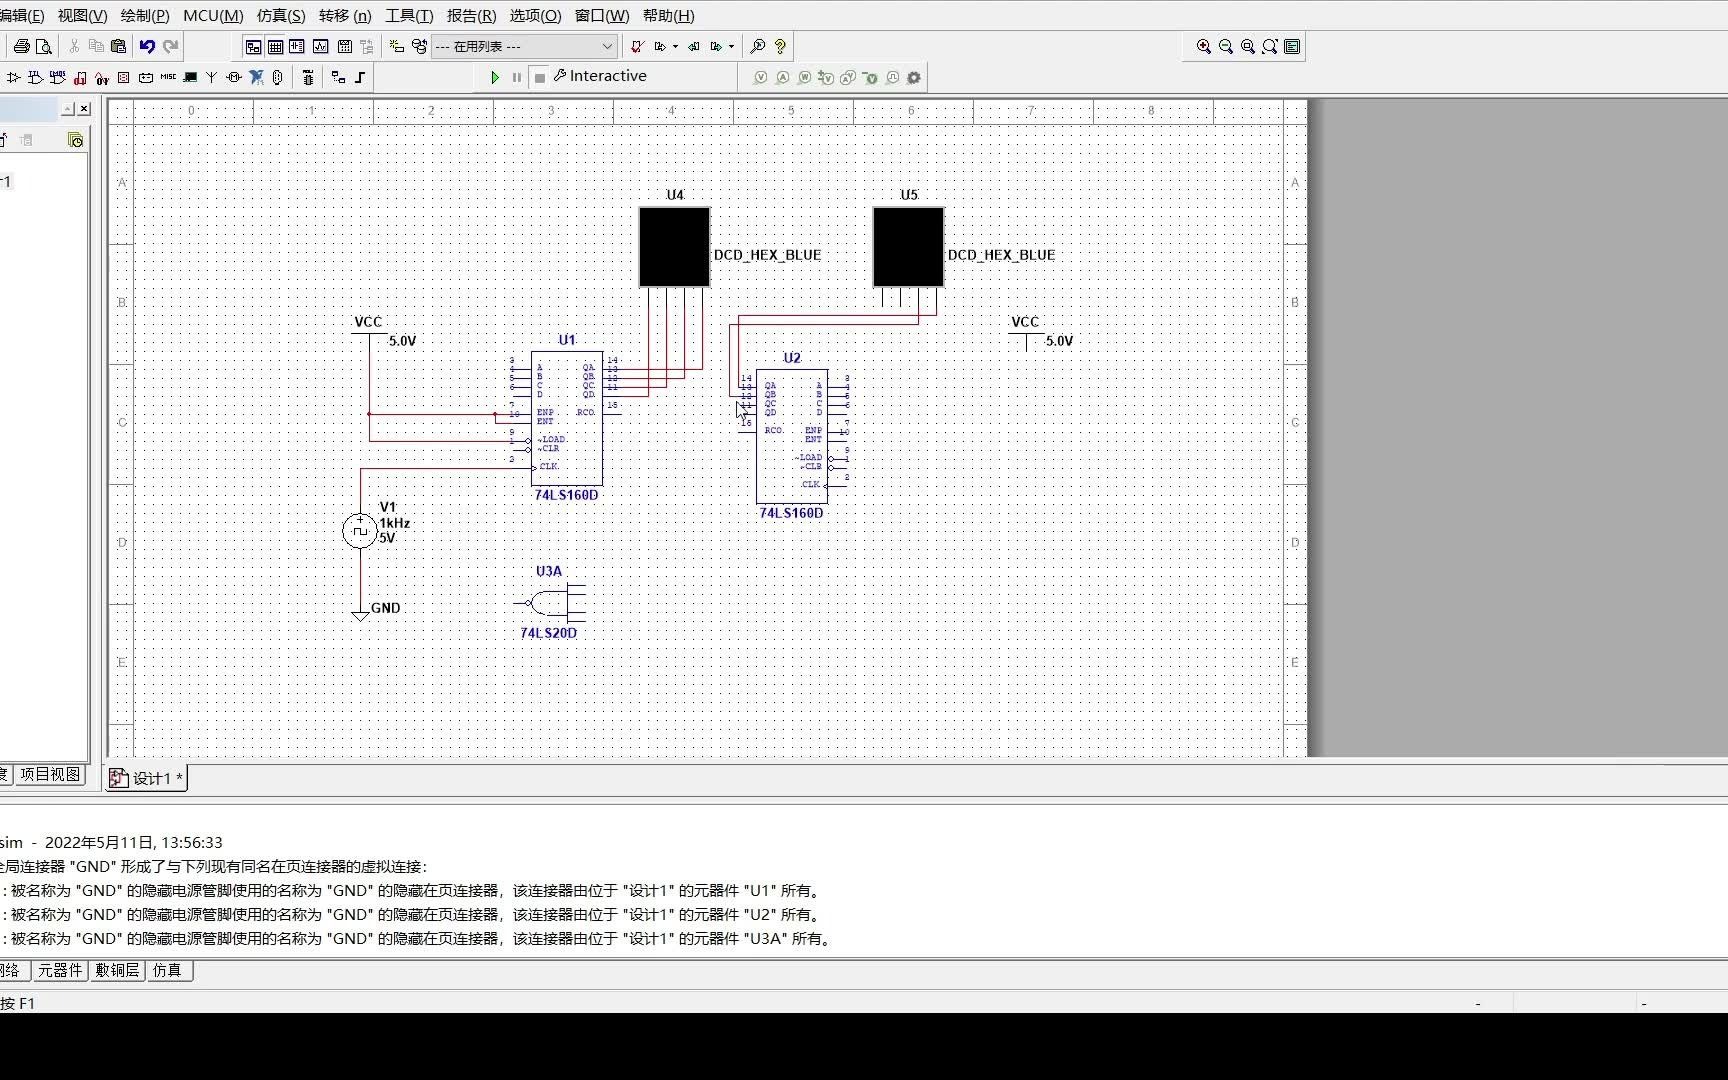Zoom in on the schematic
1728x1080 pixels.
click(x=1204, y=46)
